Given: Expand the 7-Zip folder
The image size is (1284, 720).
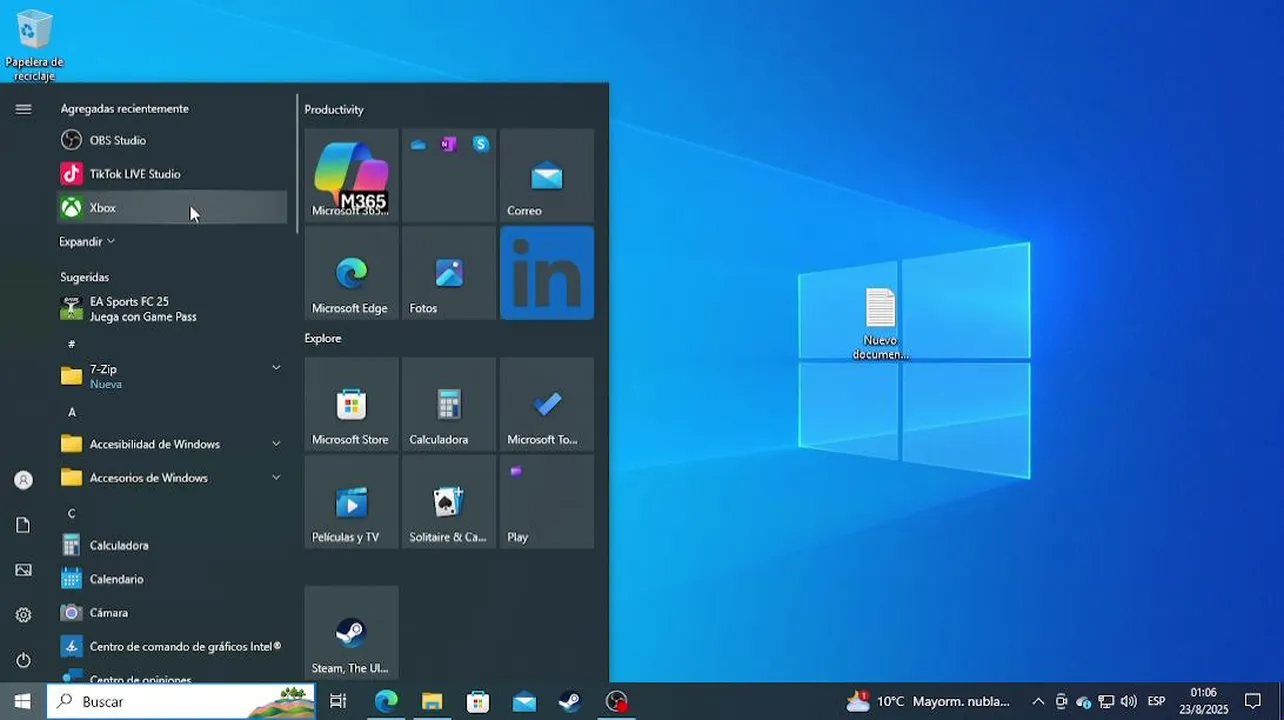Looking at the screenshot, I should click(x=172, y=376).
